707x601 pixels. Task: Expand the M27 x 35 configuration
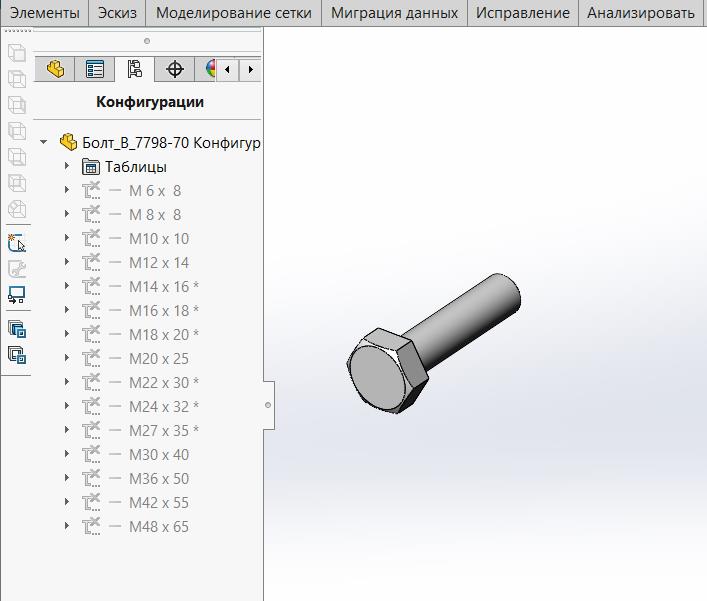(x=67, y=430)
